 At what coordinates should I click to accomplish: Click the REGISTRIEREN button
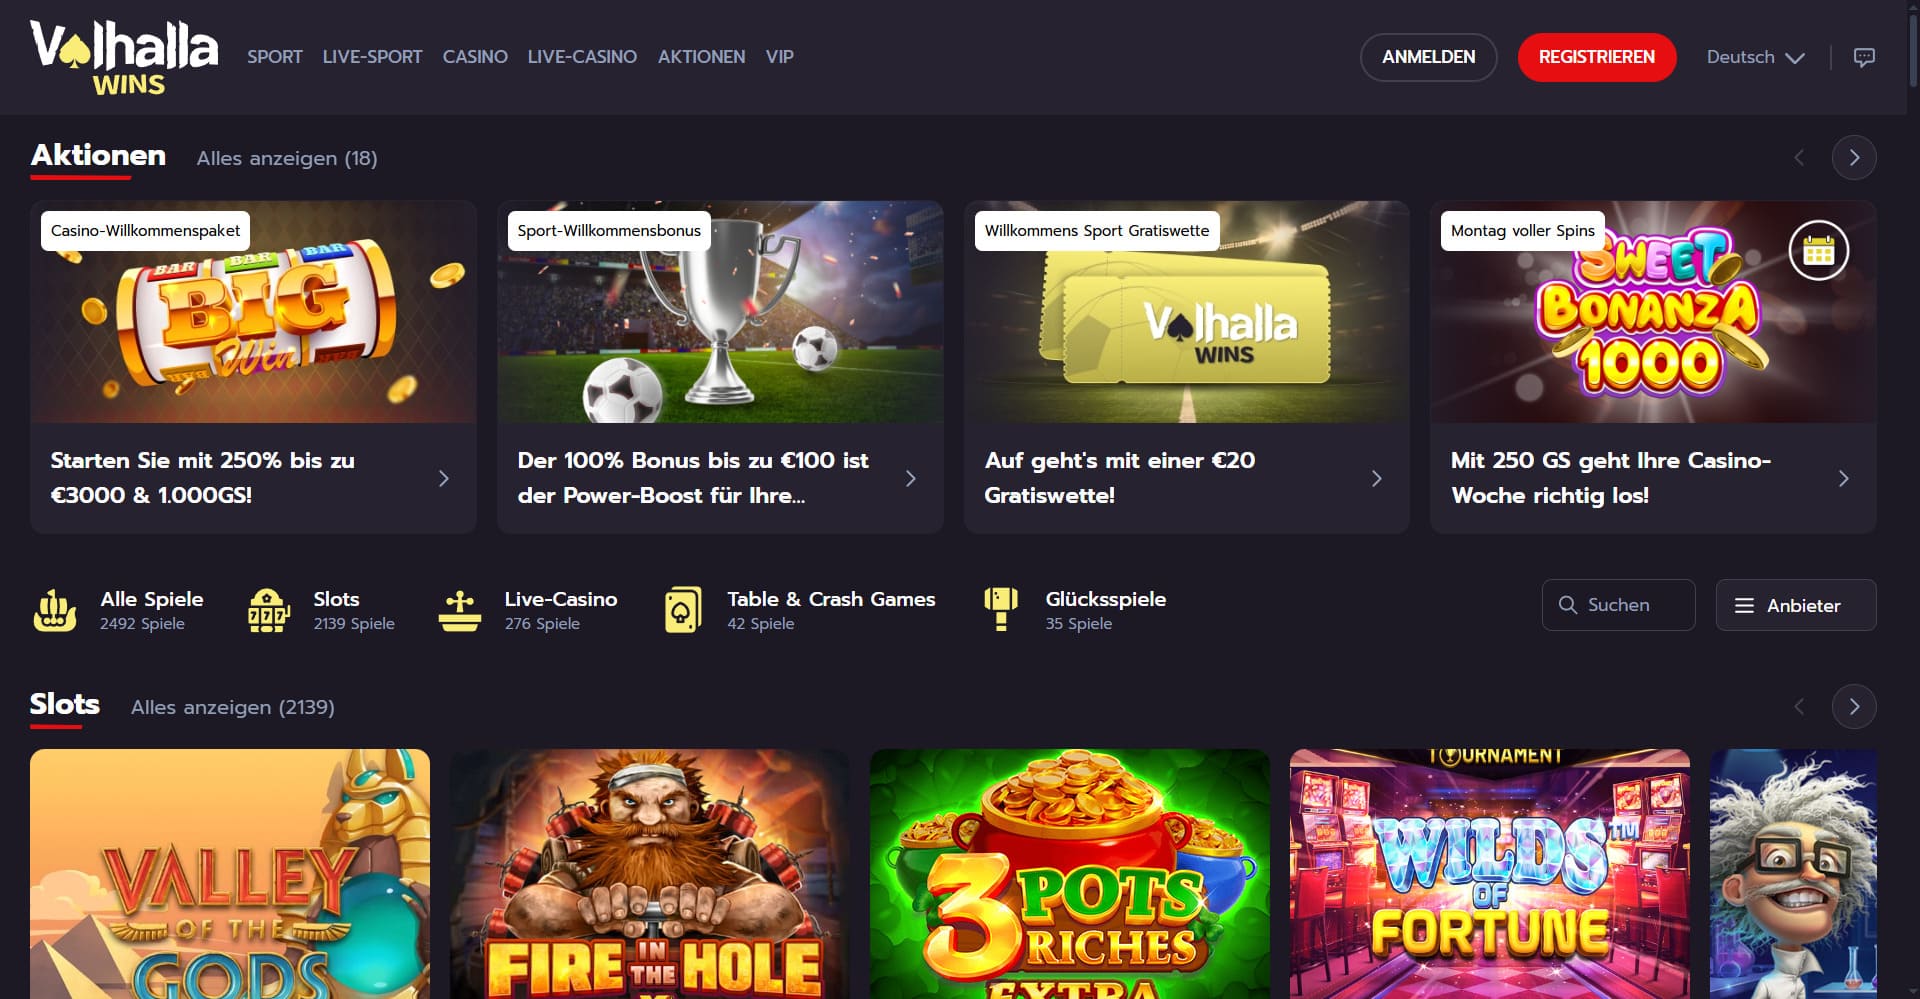[x=1597, y=57]
